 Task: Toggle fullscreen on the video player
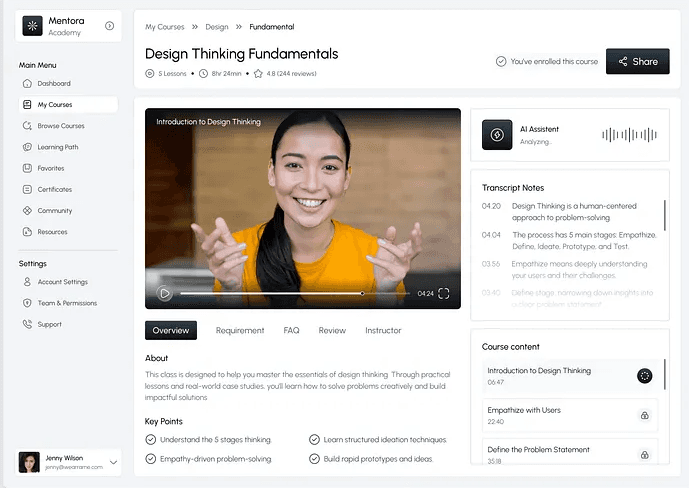click(444, 293)
